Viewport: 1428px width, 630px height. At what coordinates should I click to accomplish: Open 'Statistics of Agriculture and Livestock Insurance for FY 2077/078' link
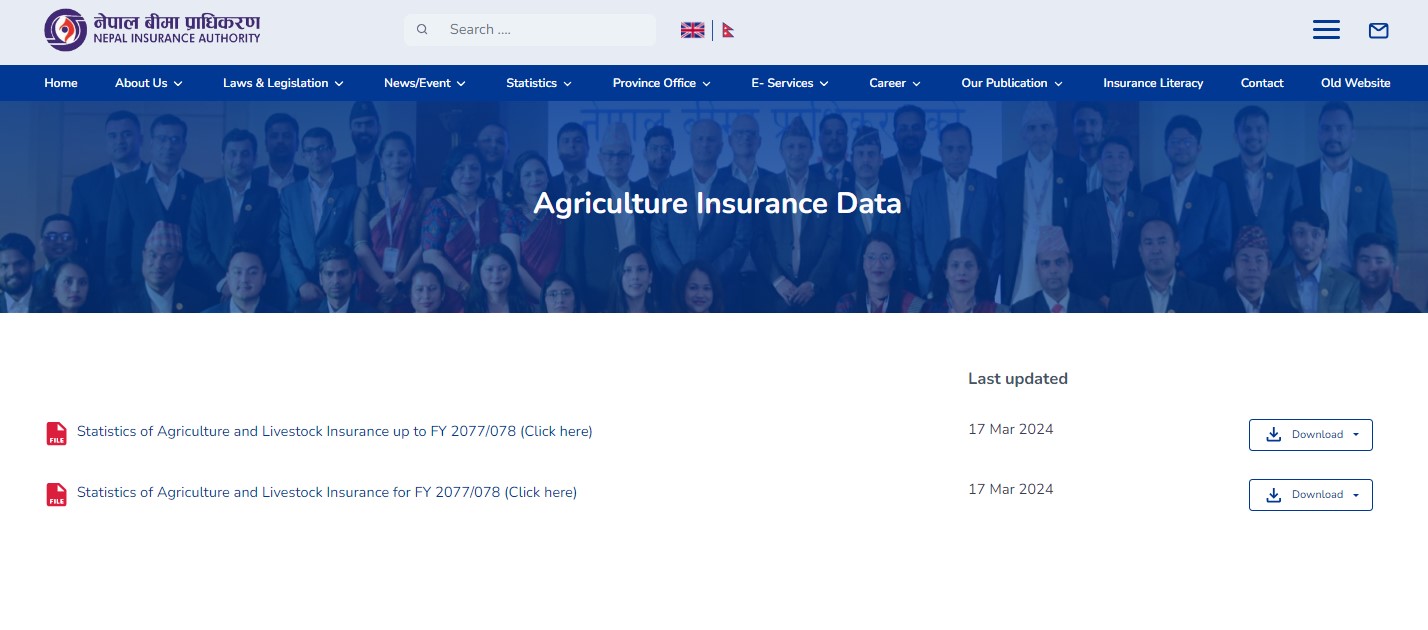(326, 492)
